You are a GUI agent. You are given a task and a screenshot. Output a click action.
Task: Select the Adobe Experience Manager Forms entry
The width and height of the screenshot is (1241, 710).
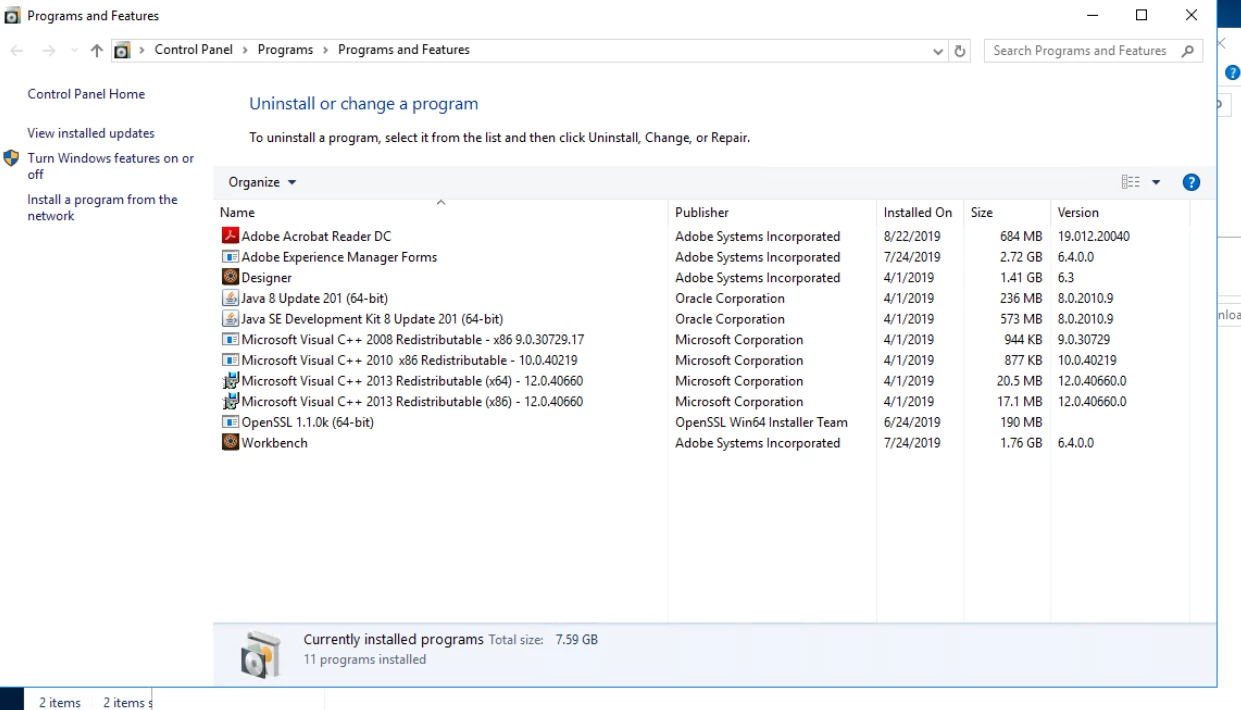pyautogui.click(x=339, y=257)
